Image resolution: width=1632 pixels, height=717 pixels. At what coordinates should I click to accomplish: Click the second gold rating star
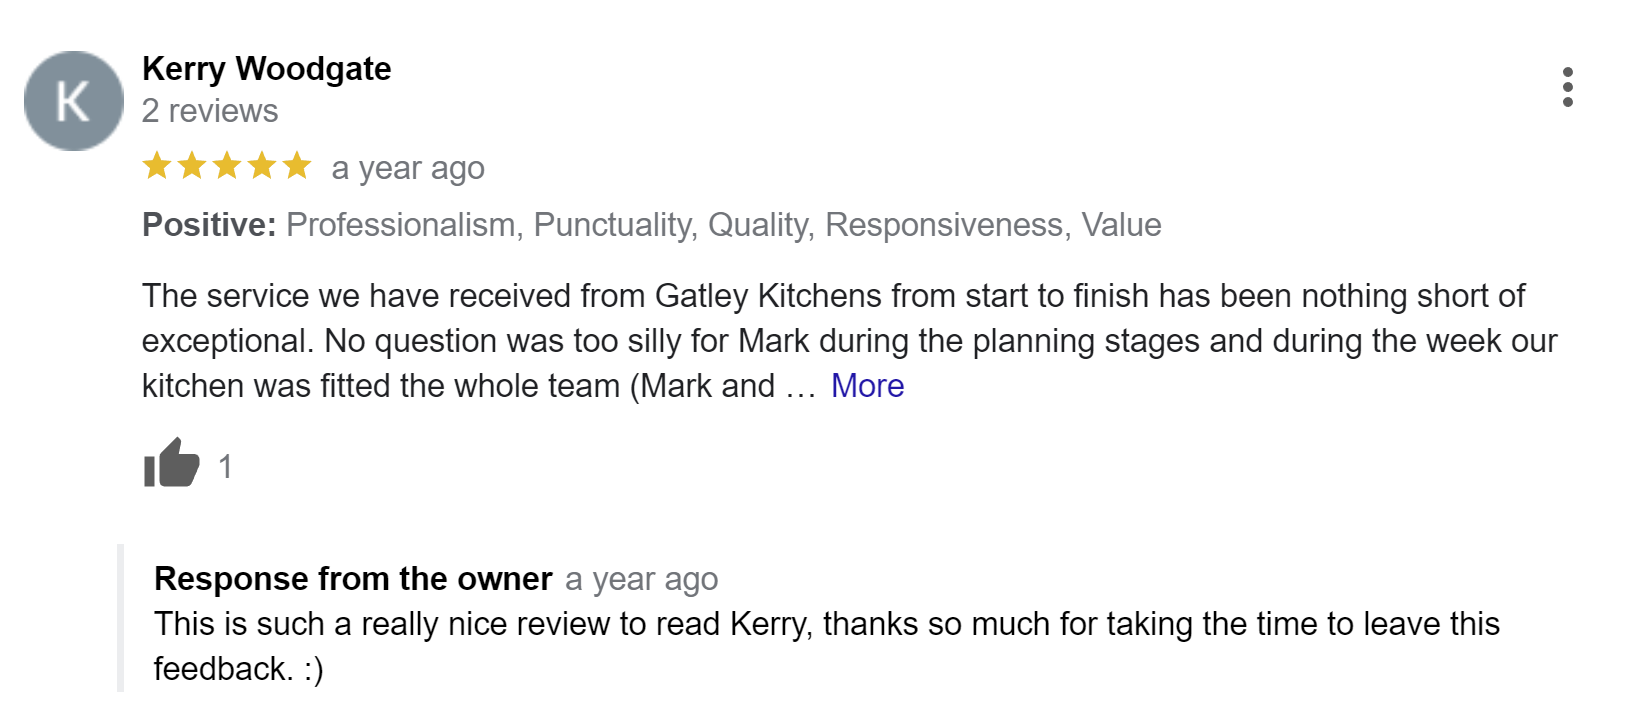click(x=192, y=166)
